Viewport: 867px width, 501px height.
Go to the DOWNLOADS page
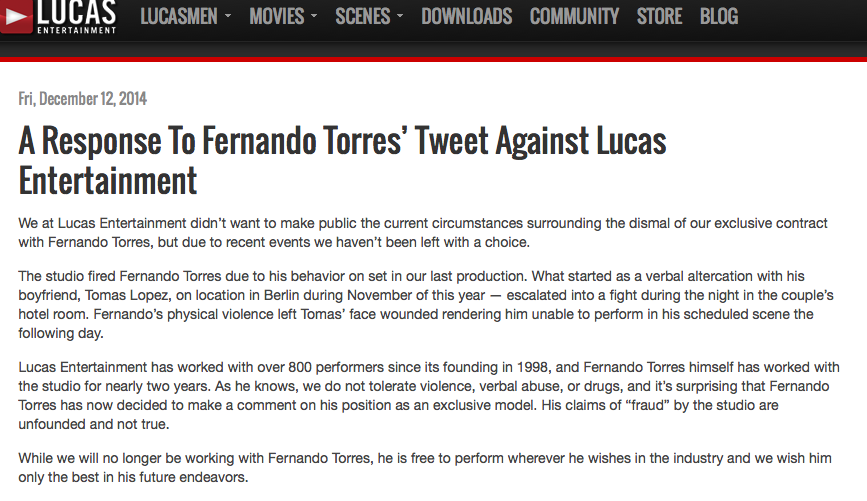pyautogui.click(x=467, y=17)
